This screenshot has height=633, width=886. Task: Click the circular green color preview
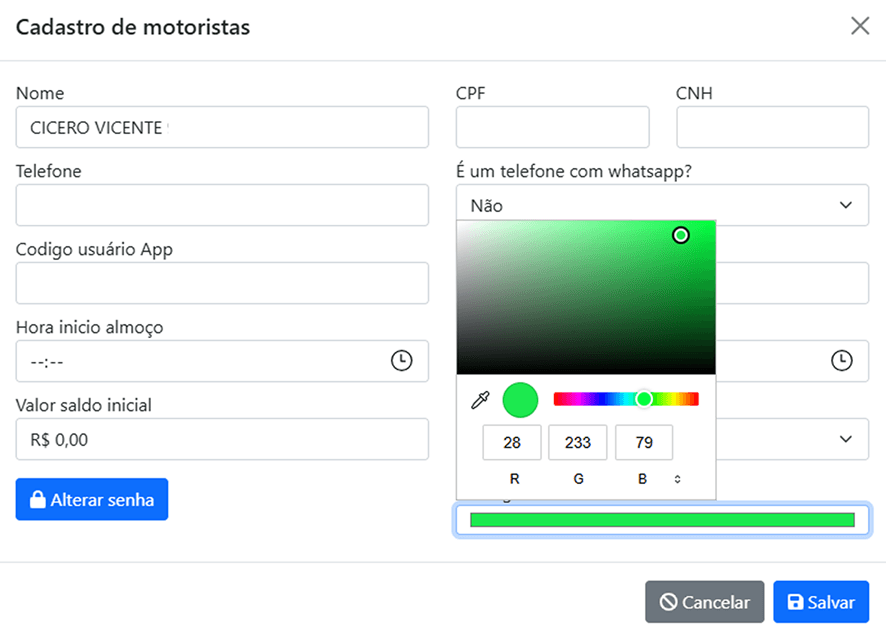(520, 399)
